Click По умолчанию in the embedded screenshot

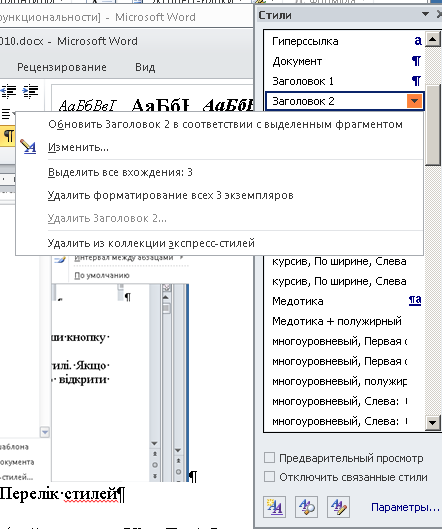point(102,275)
